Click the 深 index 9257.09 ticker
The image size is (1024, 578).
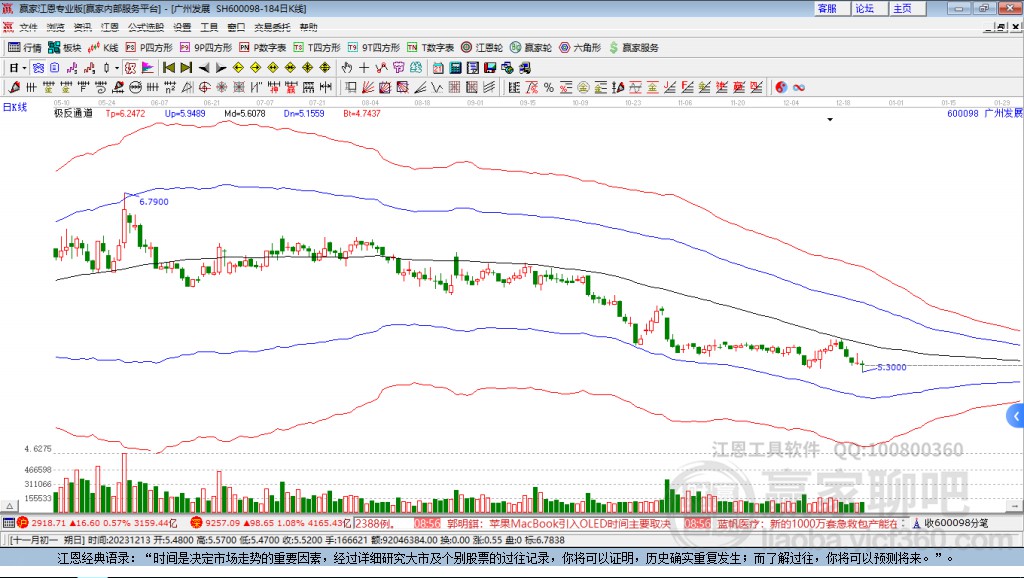click(271, 523)
